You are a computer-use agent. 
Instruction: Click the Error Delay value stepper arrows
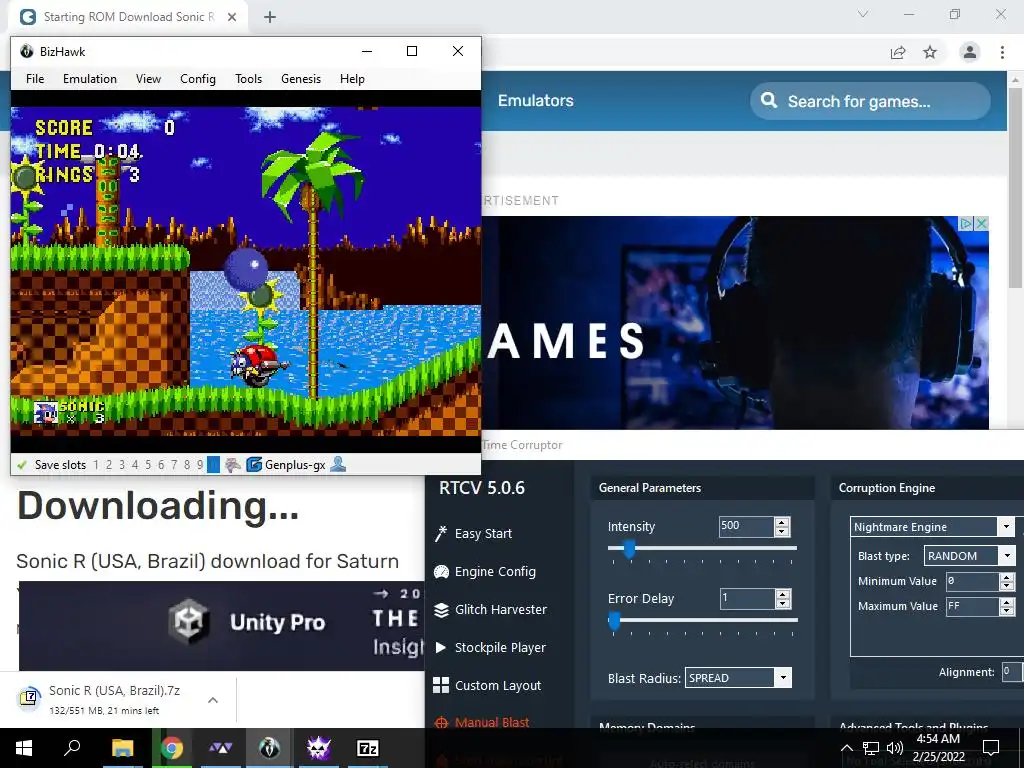[x=782, y=598]
